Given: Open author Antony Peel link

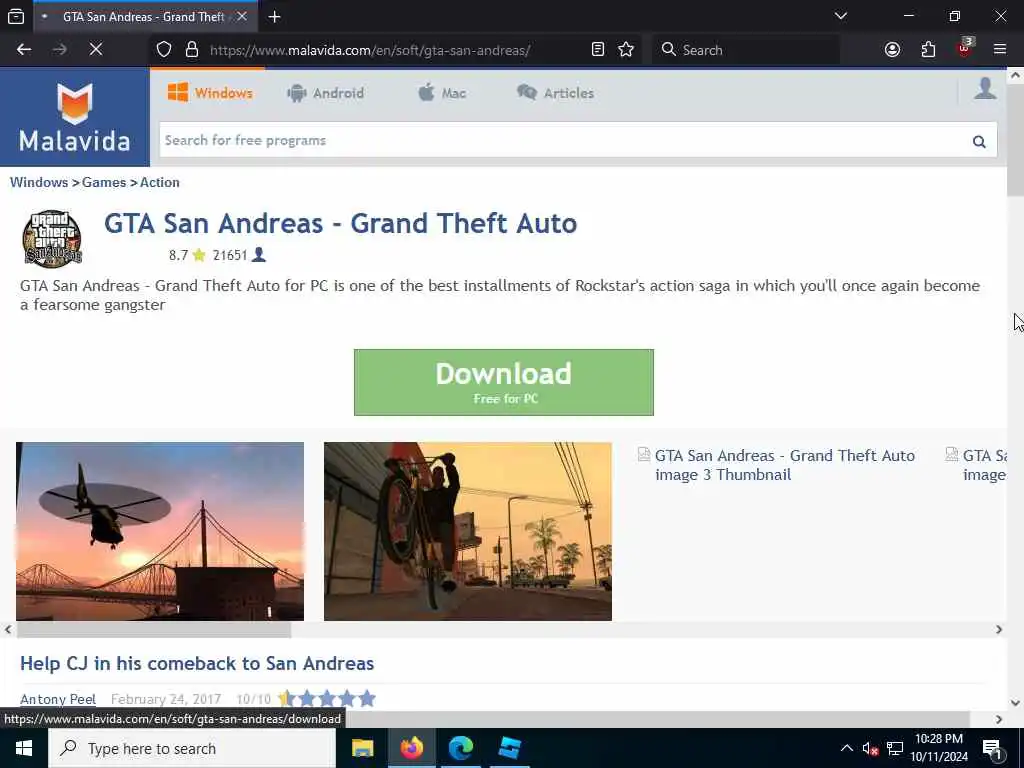Looking at the screenshot, I should point(58,699).
